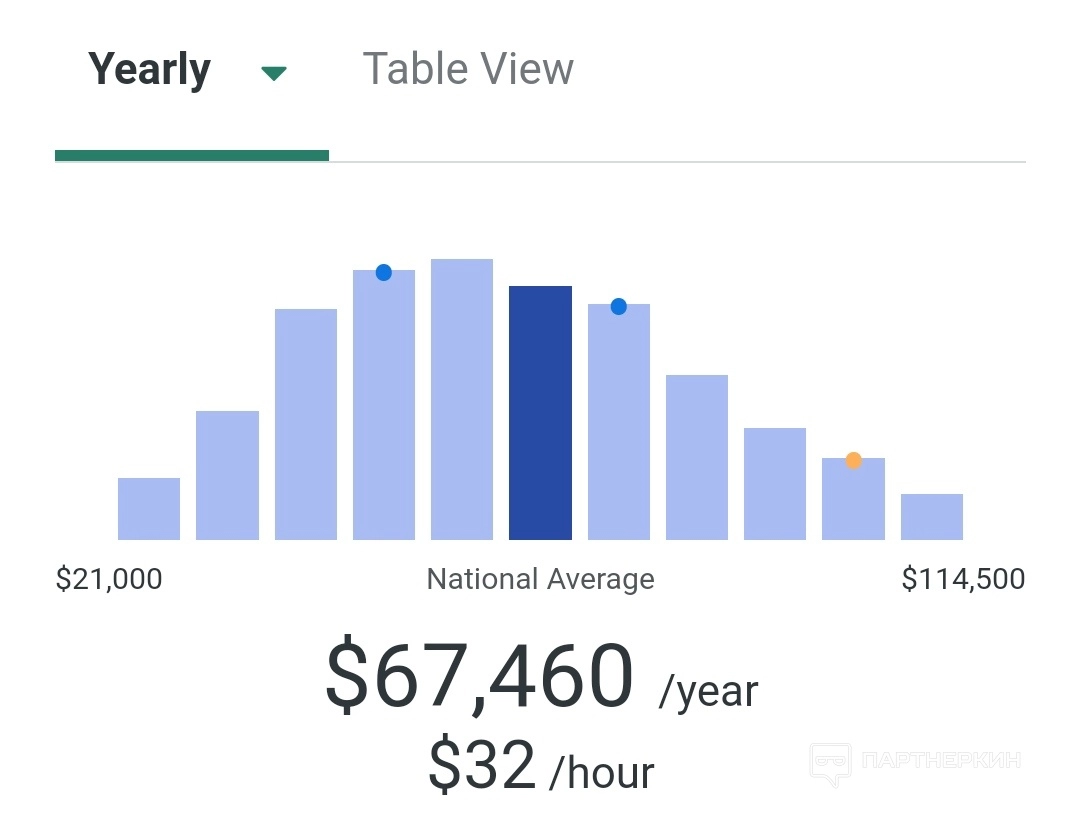Click the dark blue National Average bar

click(x=540, y=413)
